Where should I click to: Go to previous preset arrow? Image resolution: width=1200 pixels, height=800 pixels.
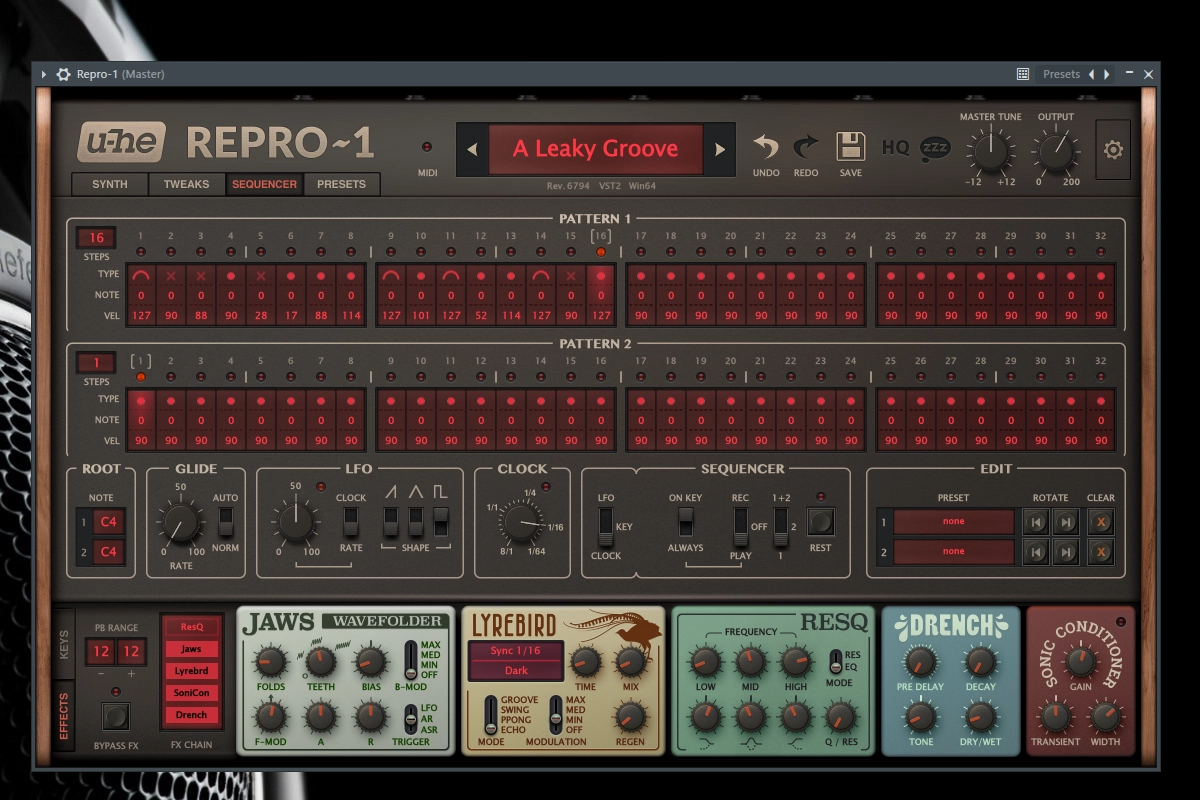coord(472,150)
